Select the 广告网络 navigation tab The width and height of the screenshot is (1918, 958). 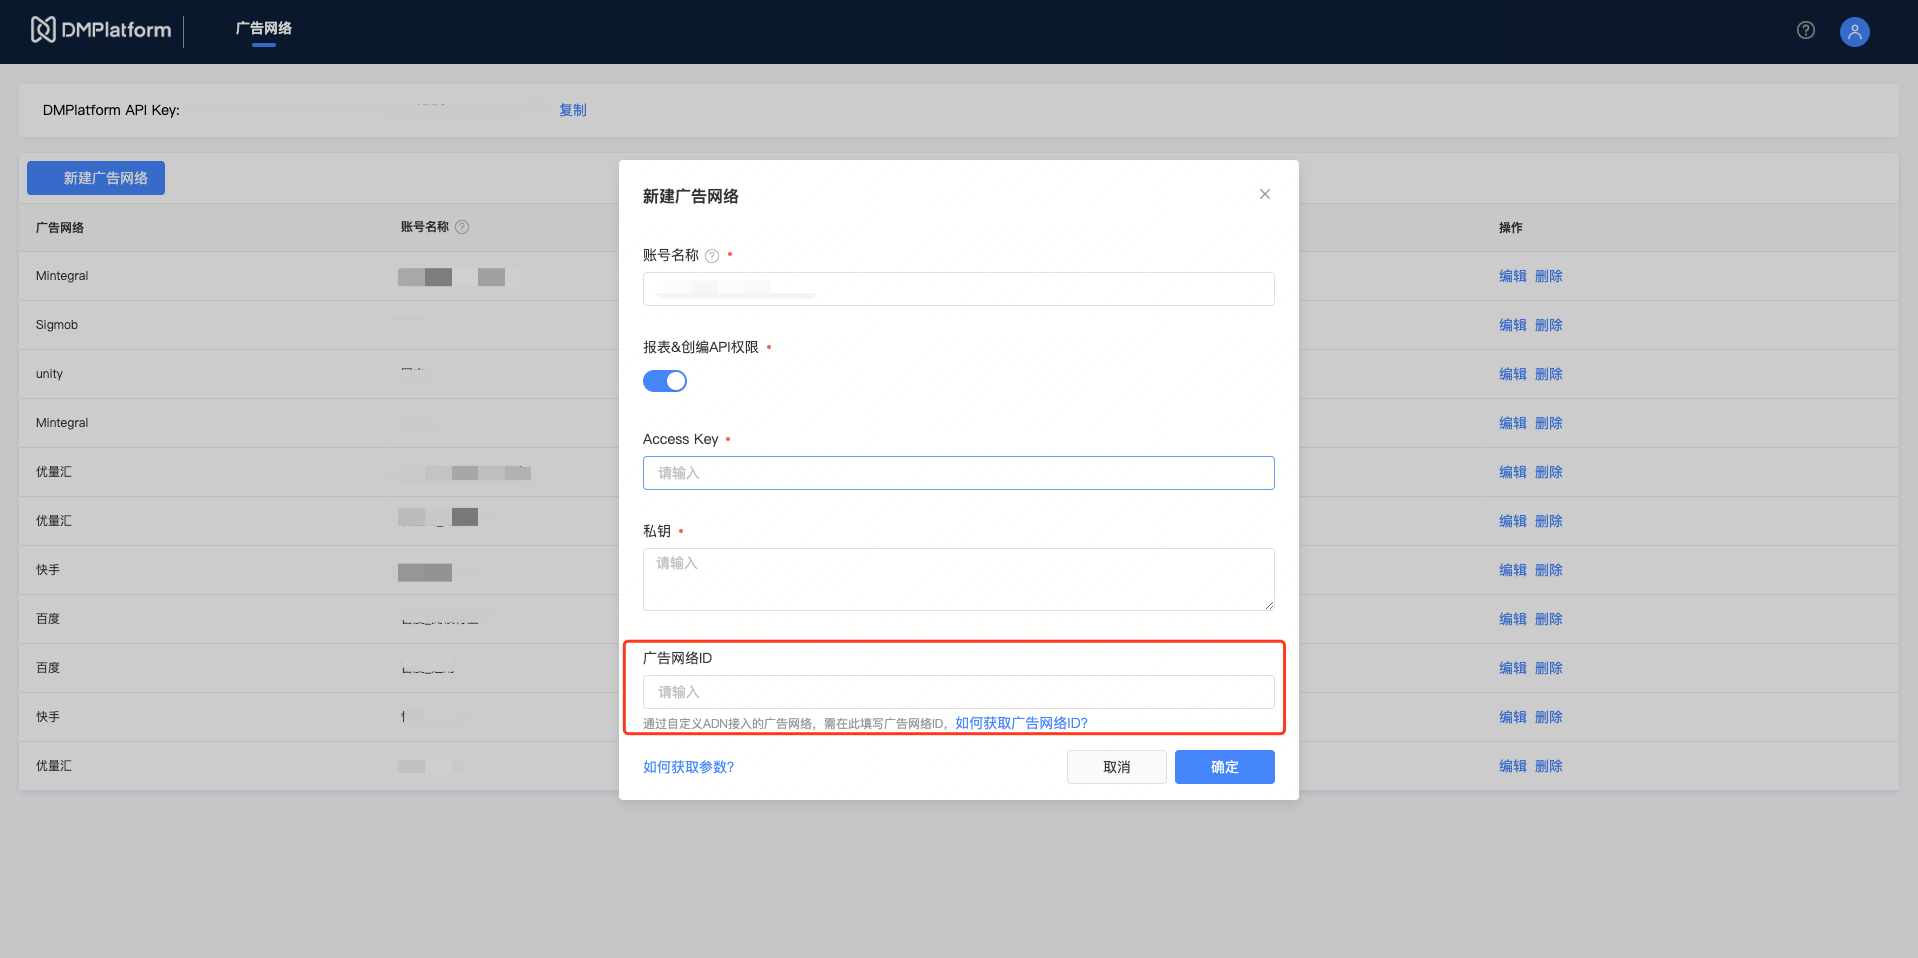pos(264,29)
